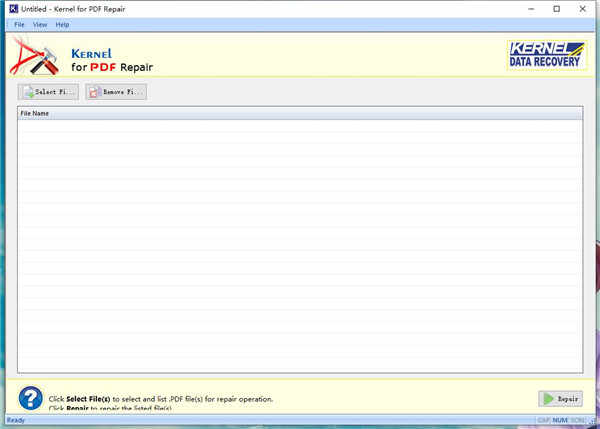Close the Kernel for PDF Repair window

point(582,9)
